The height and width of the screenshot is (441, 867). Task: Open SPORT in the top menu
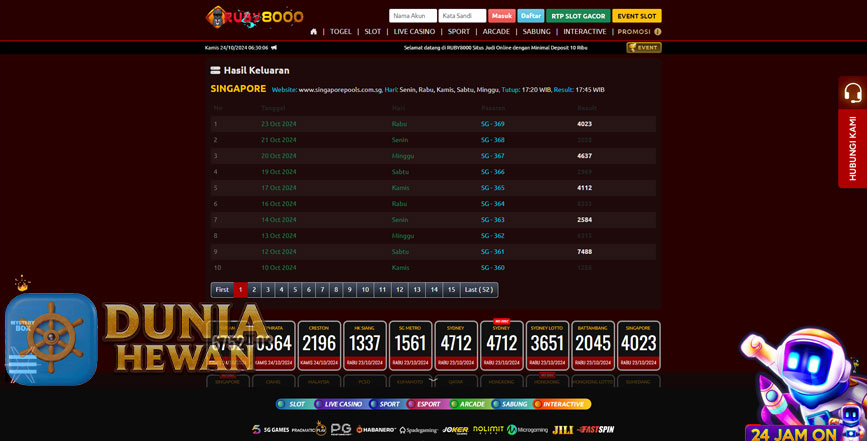click(x=459, y=32)
